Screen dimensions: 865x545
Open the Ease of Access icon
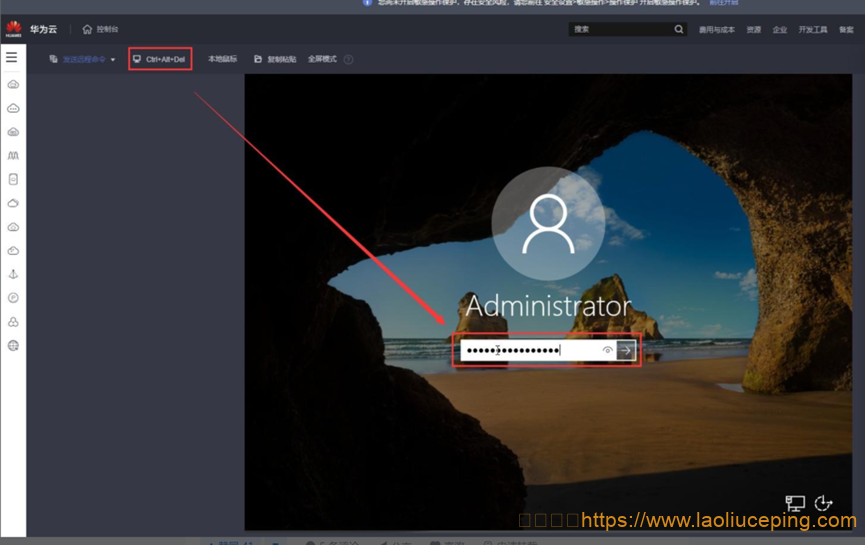pos(824,503)
